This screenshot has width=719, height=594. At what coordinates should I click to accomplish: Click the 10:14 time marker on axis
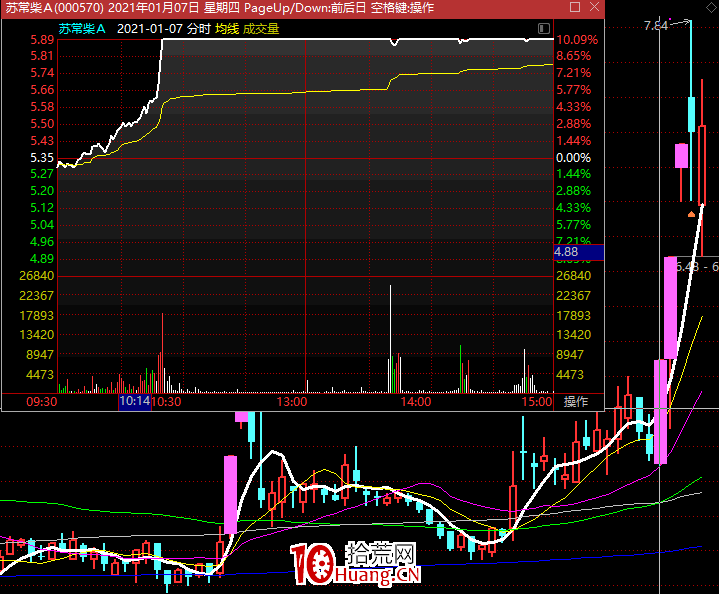coord(135,401)
